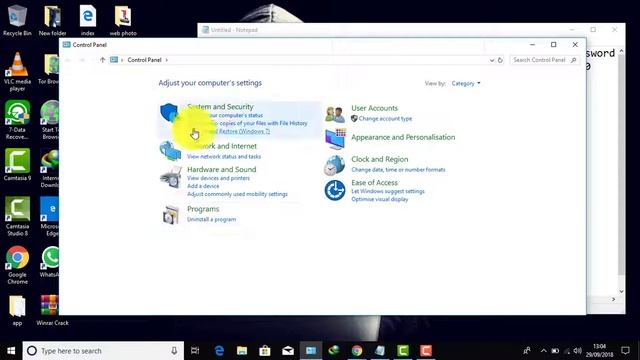
Task: Select the web photo folder on desktop
Action: click(x=123, y=20)
